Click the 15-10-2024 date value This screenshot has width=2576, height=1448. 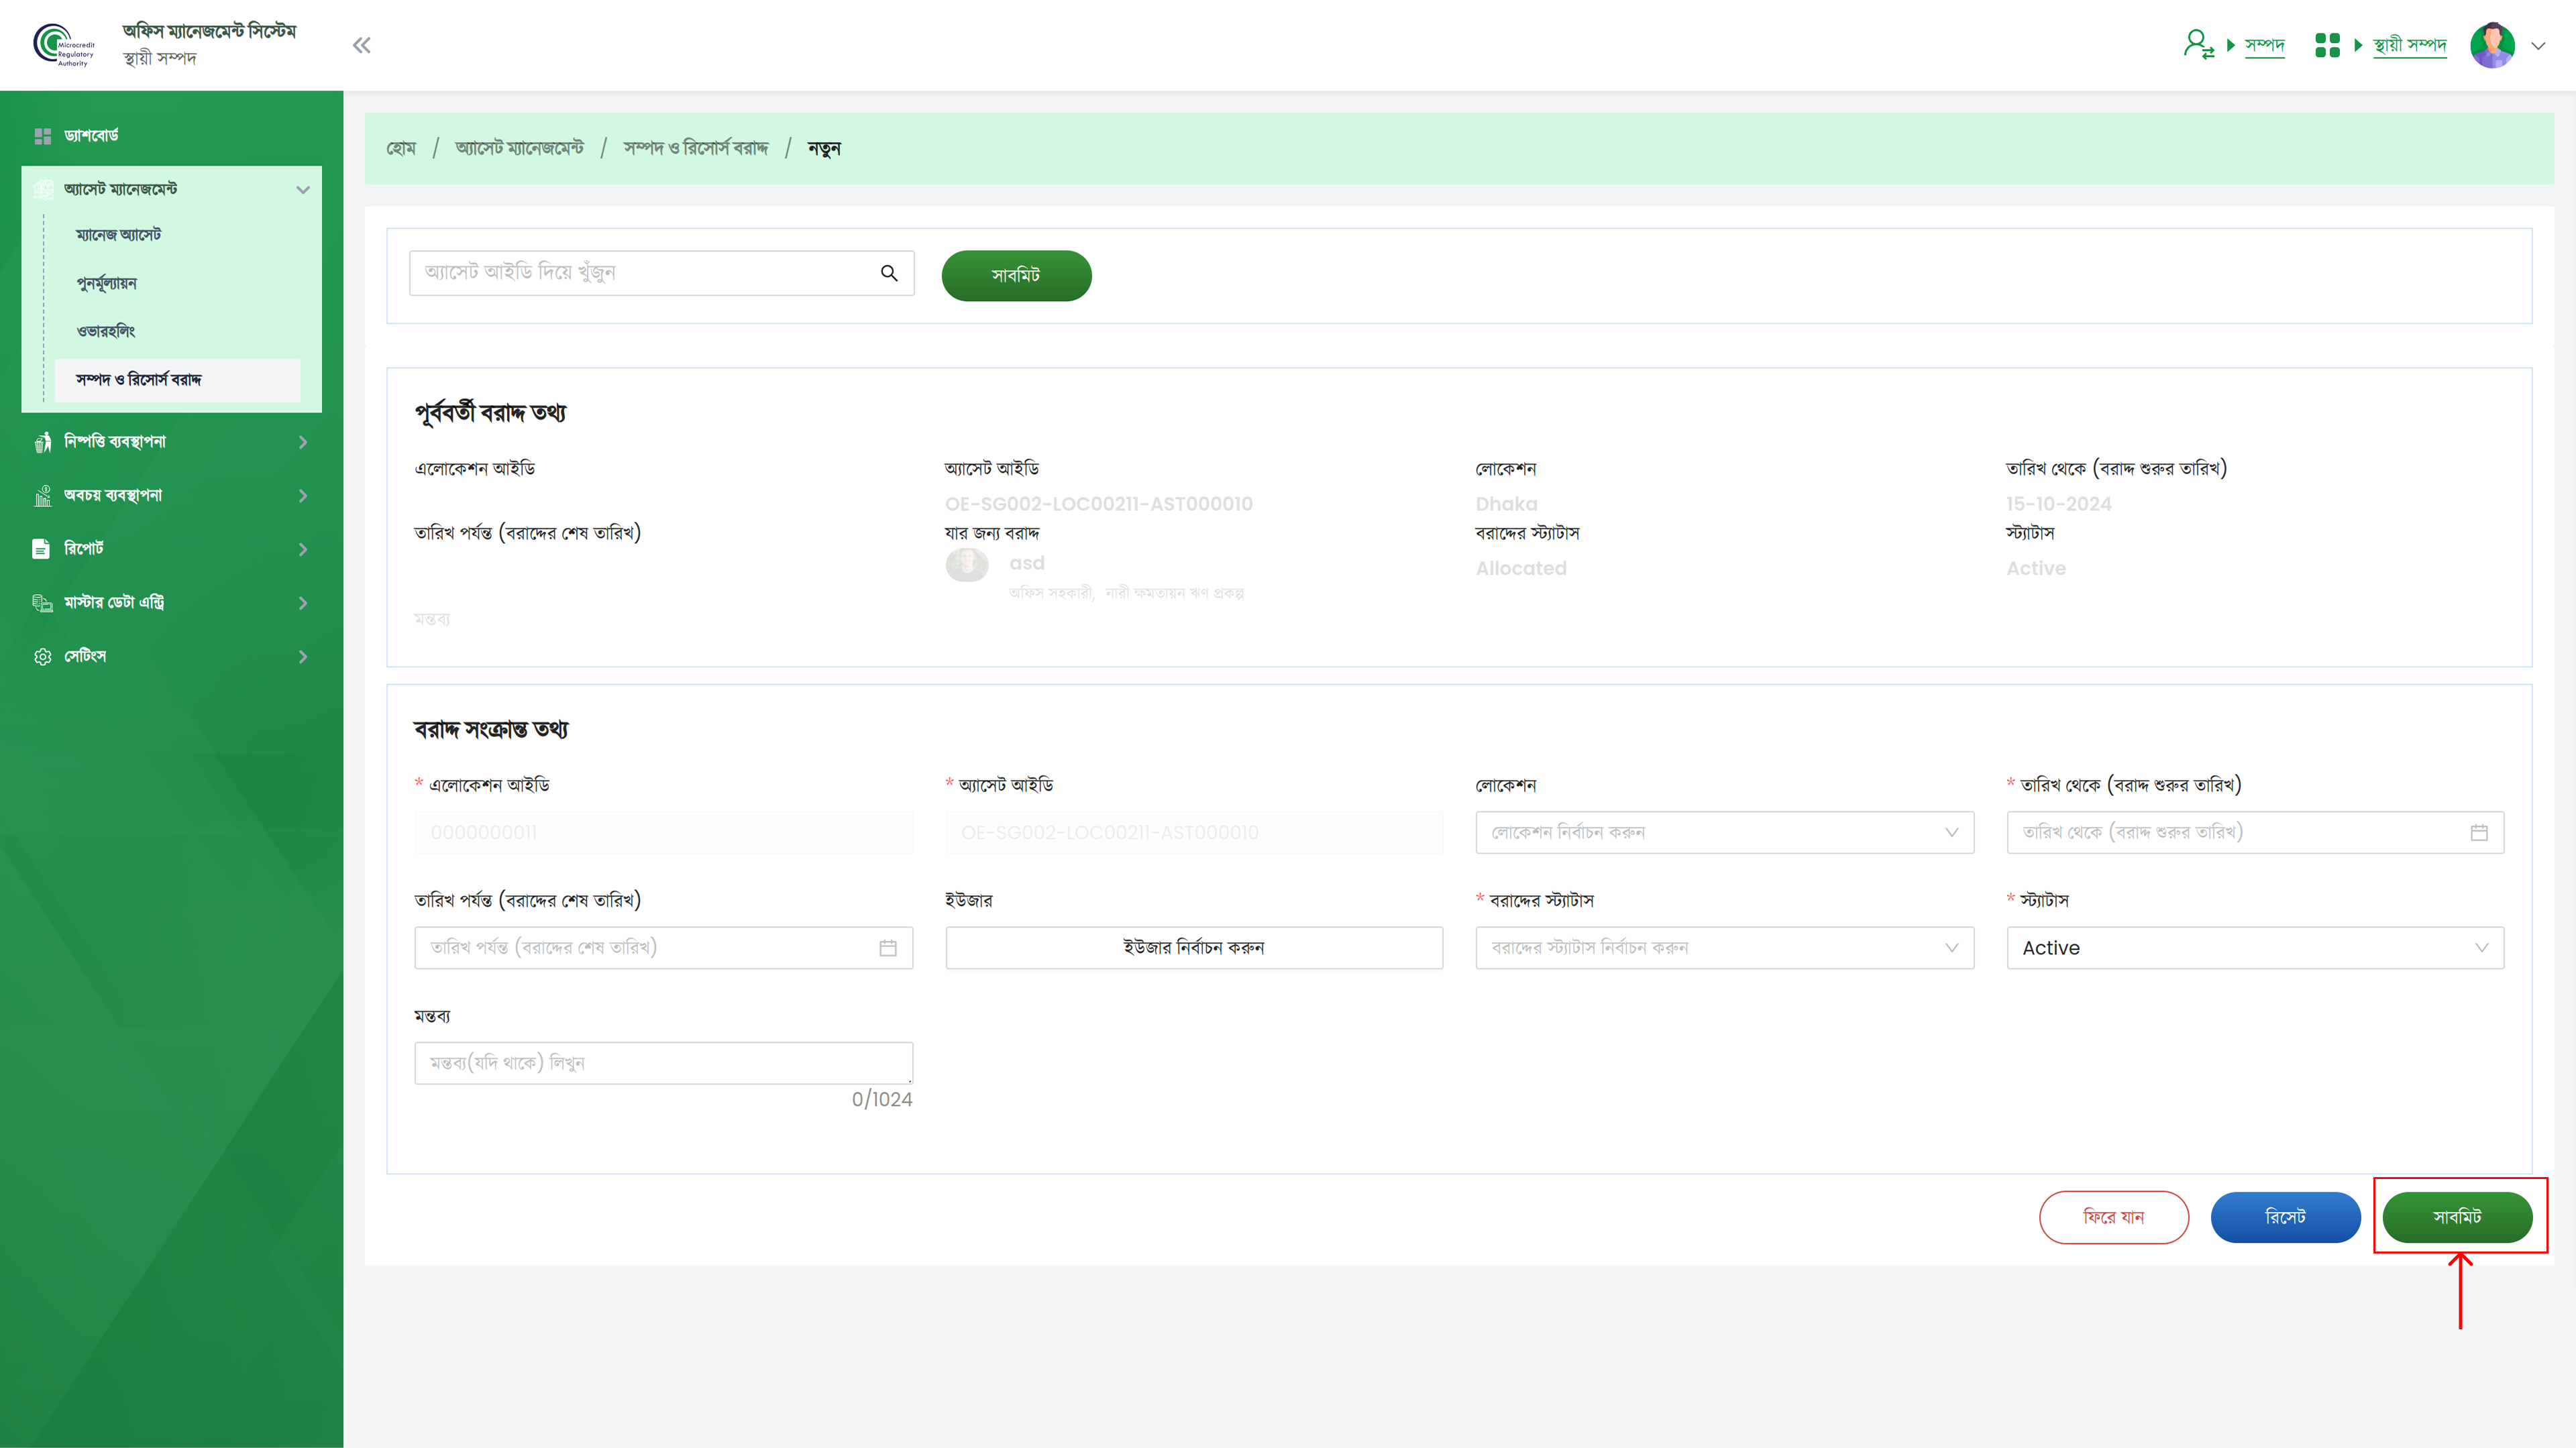coord(2058,504)
